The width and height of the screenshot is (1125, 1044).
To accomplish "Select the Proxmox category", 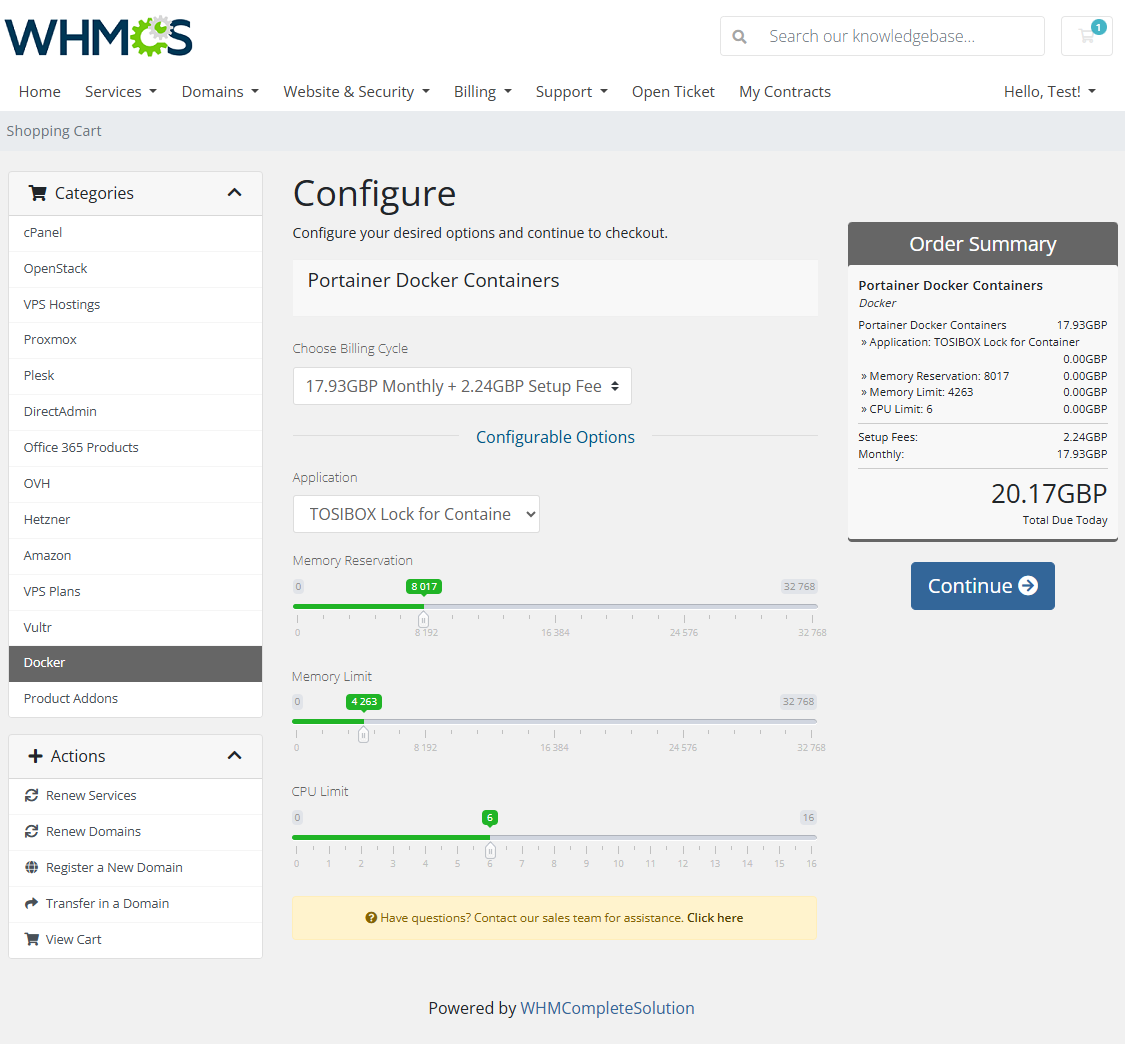I will (136, 339).
